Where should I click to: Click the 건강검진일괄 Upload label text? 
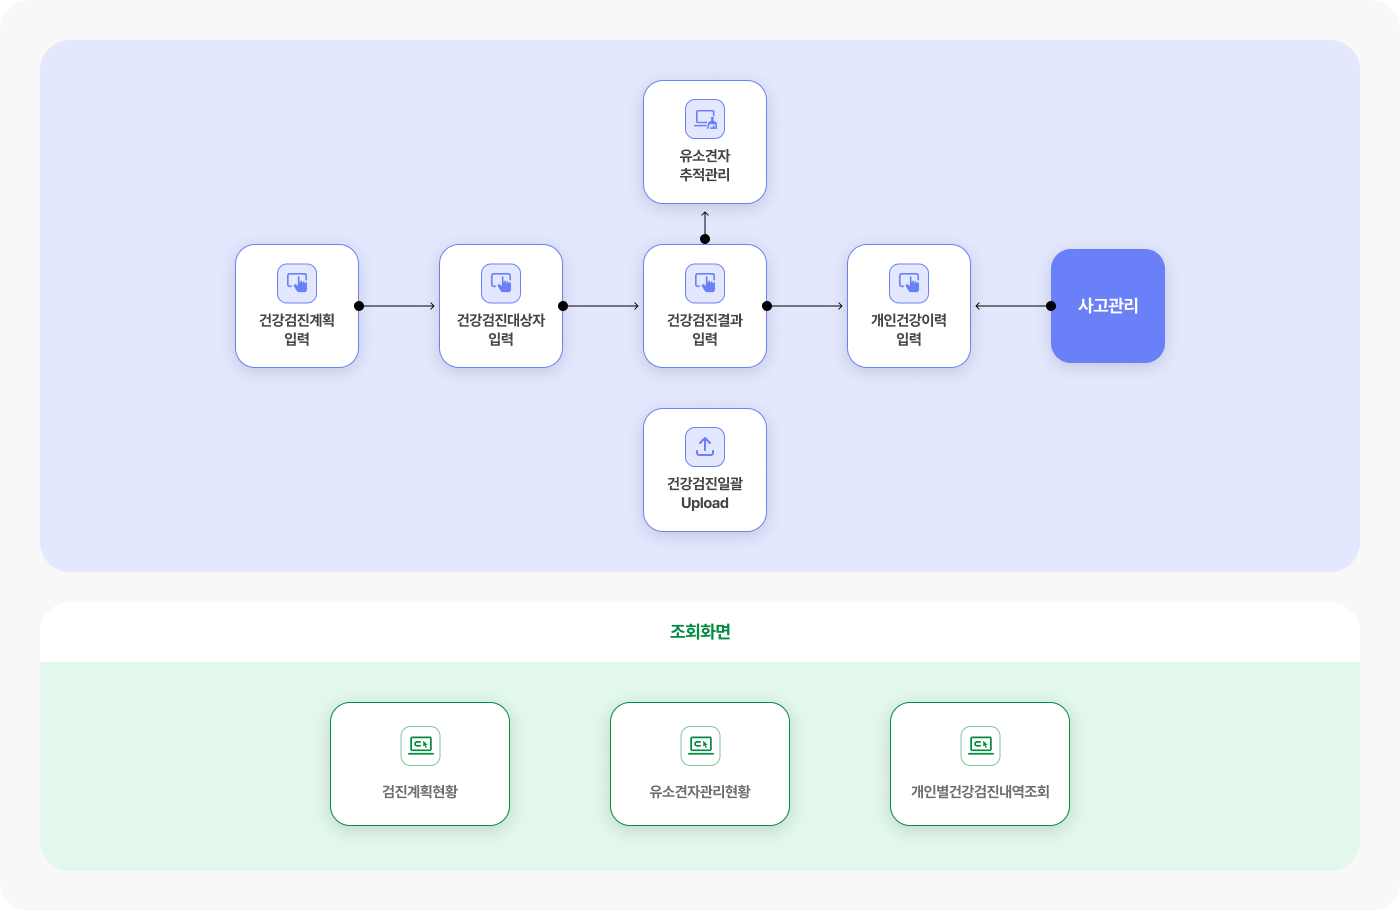point(705,493)
